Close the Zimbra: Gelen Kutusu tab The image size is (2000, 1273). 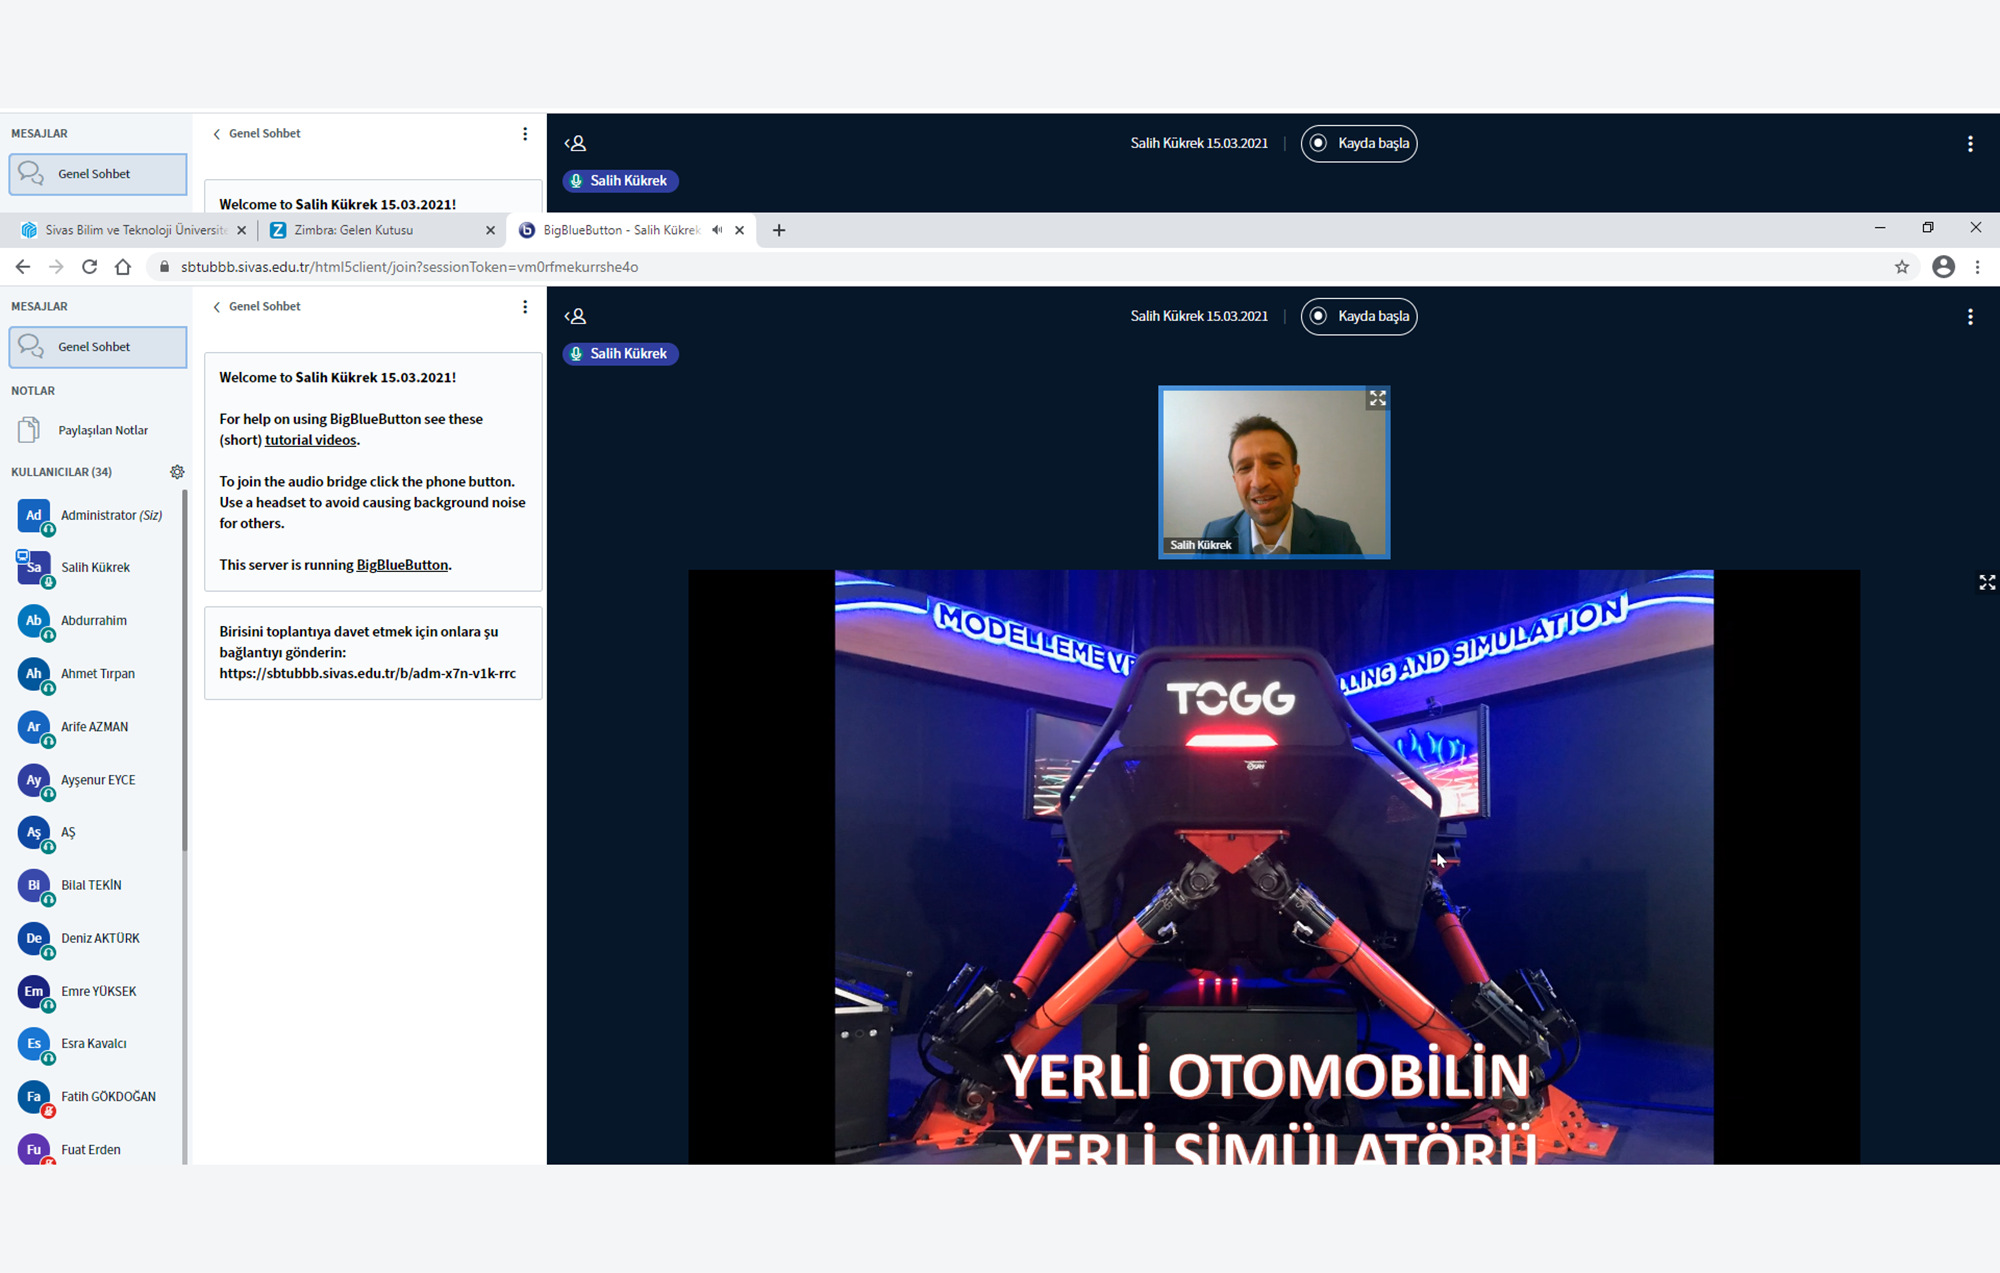pos(490,230)
